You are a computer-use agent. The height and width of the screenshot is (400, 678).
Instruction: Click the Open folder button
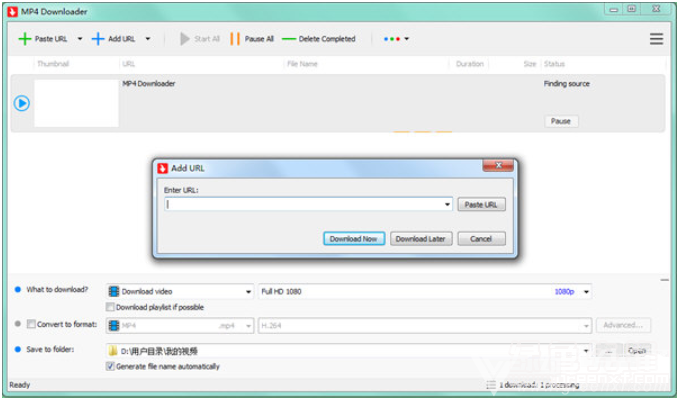point(637,351)
